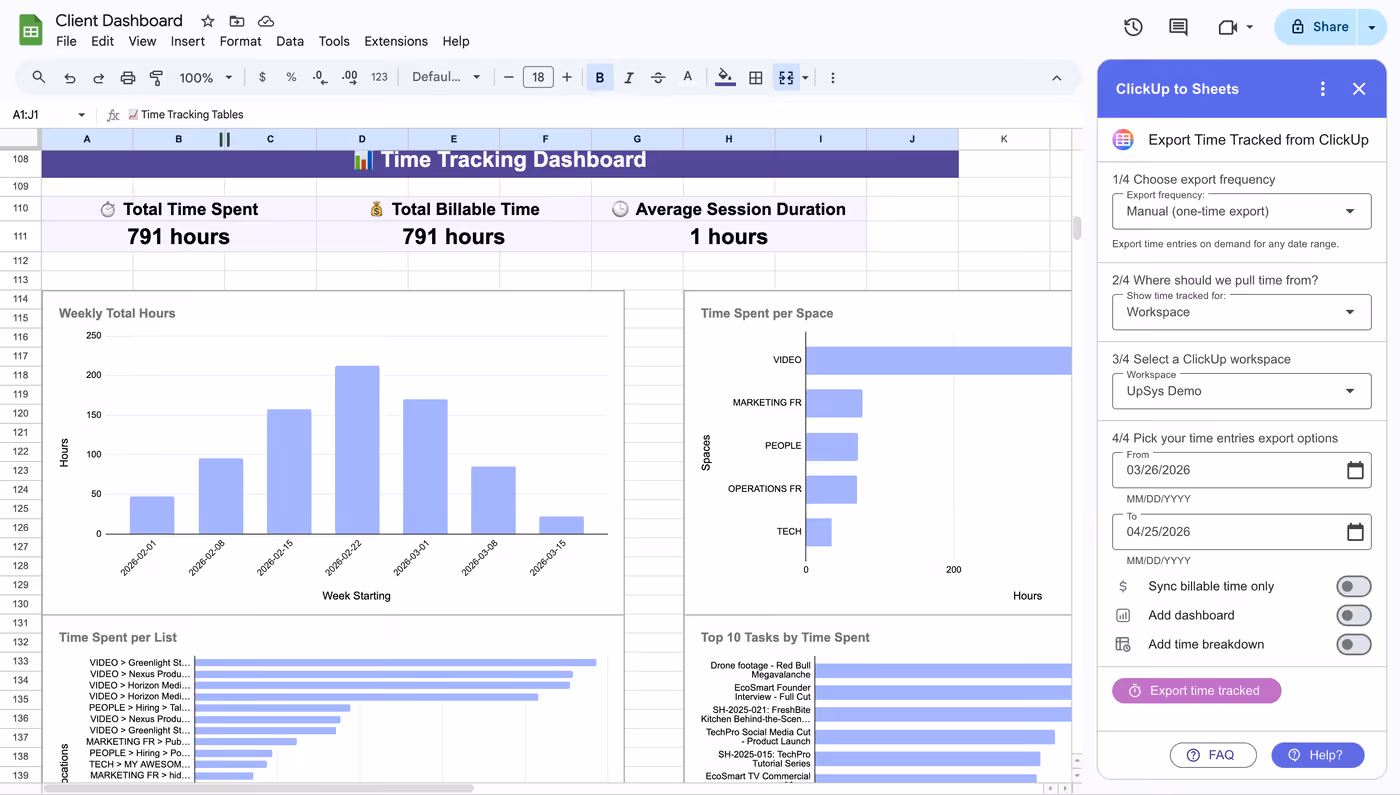Format cells as percent
Viewport: 1400px width, 795px height.
[x=291, y=77]
